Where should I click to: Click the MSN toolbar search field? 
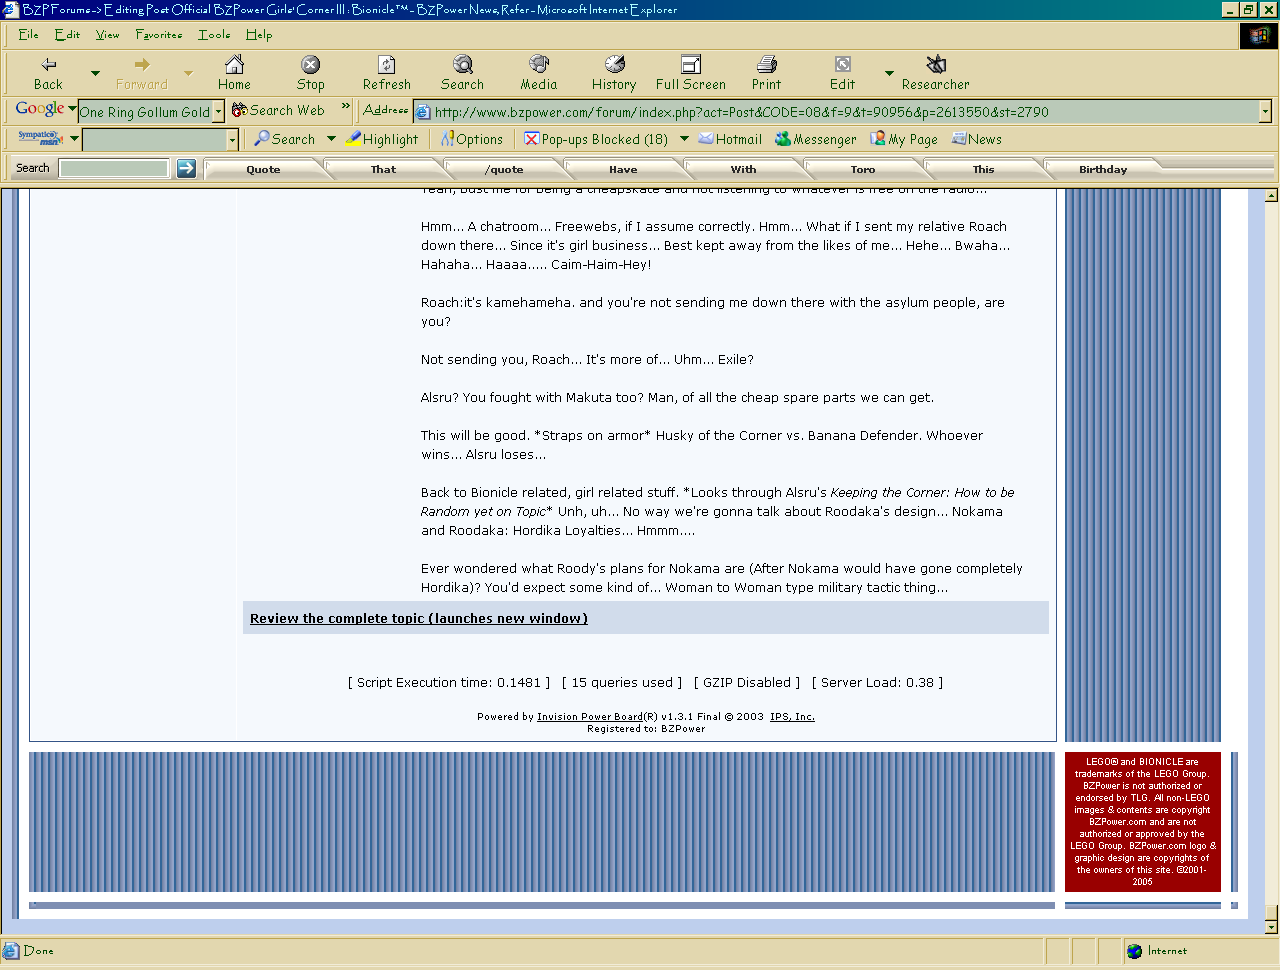(154, 140)
